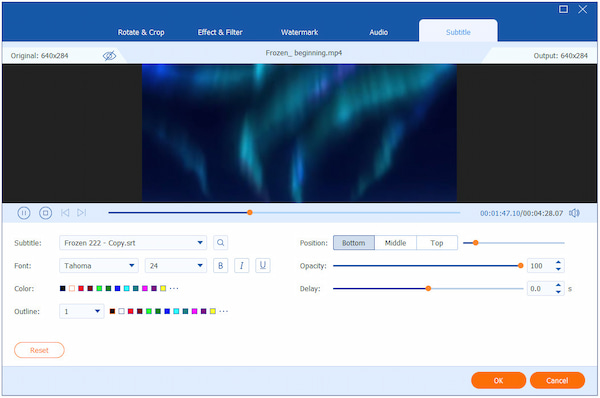Go to previous frame
Image resolution: width=600 pixels, height=398 pixels.
65,213
